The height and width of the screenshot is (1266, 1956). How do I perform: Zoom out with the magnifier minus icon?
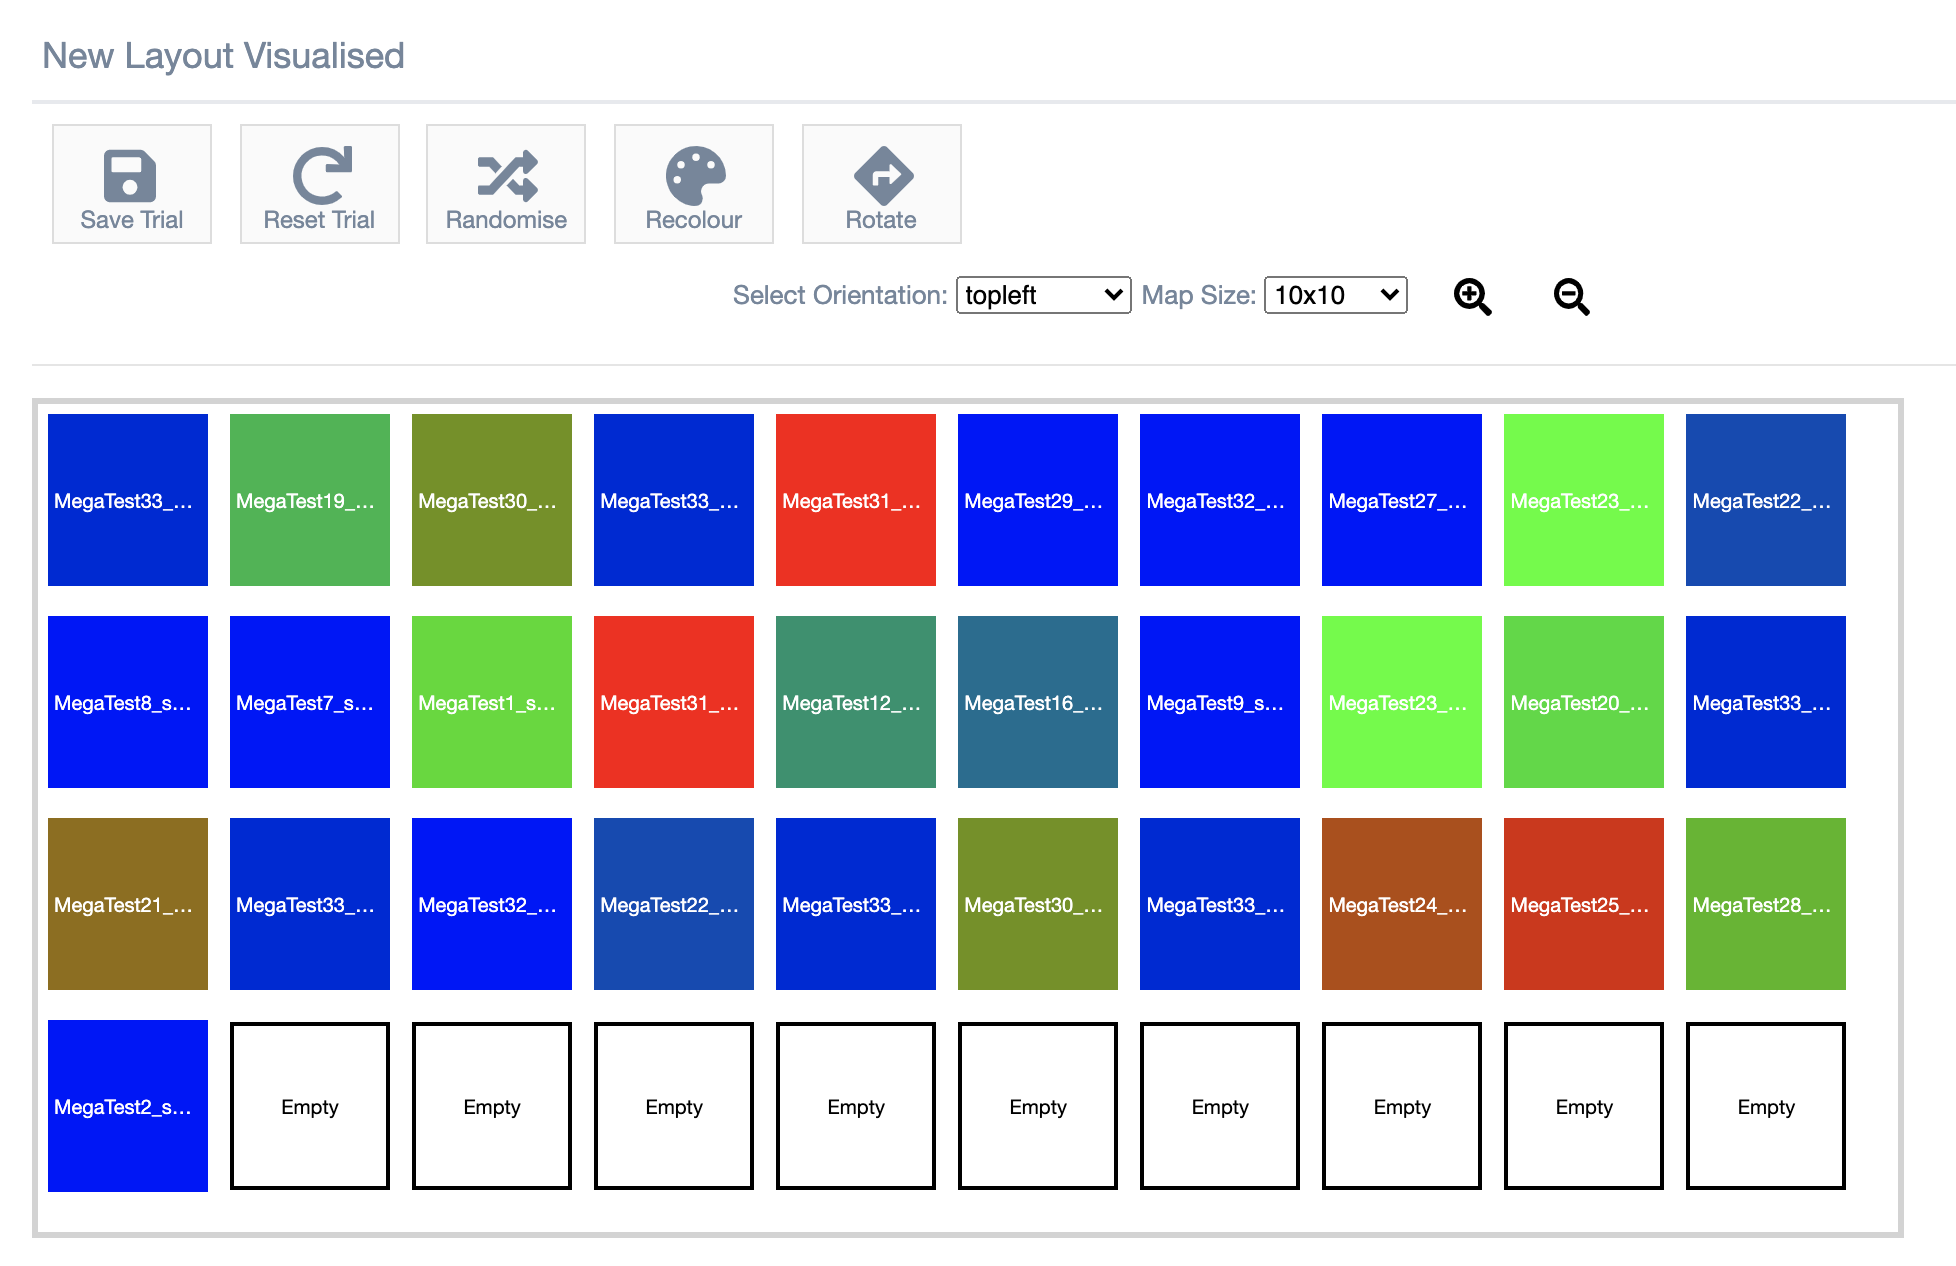[1571, 296]
